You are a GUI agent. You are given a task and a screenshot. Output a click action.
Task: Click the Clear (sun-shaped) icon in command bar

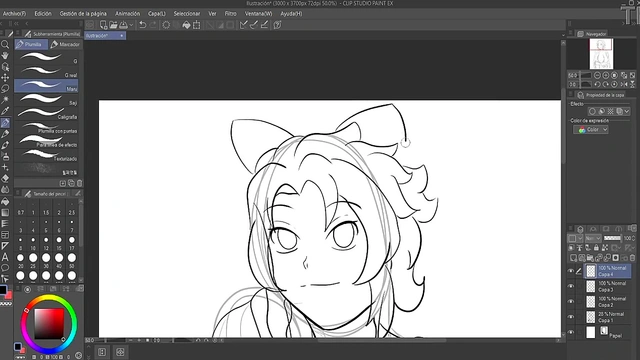pyautogui.click(x=166, y=25)
